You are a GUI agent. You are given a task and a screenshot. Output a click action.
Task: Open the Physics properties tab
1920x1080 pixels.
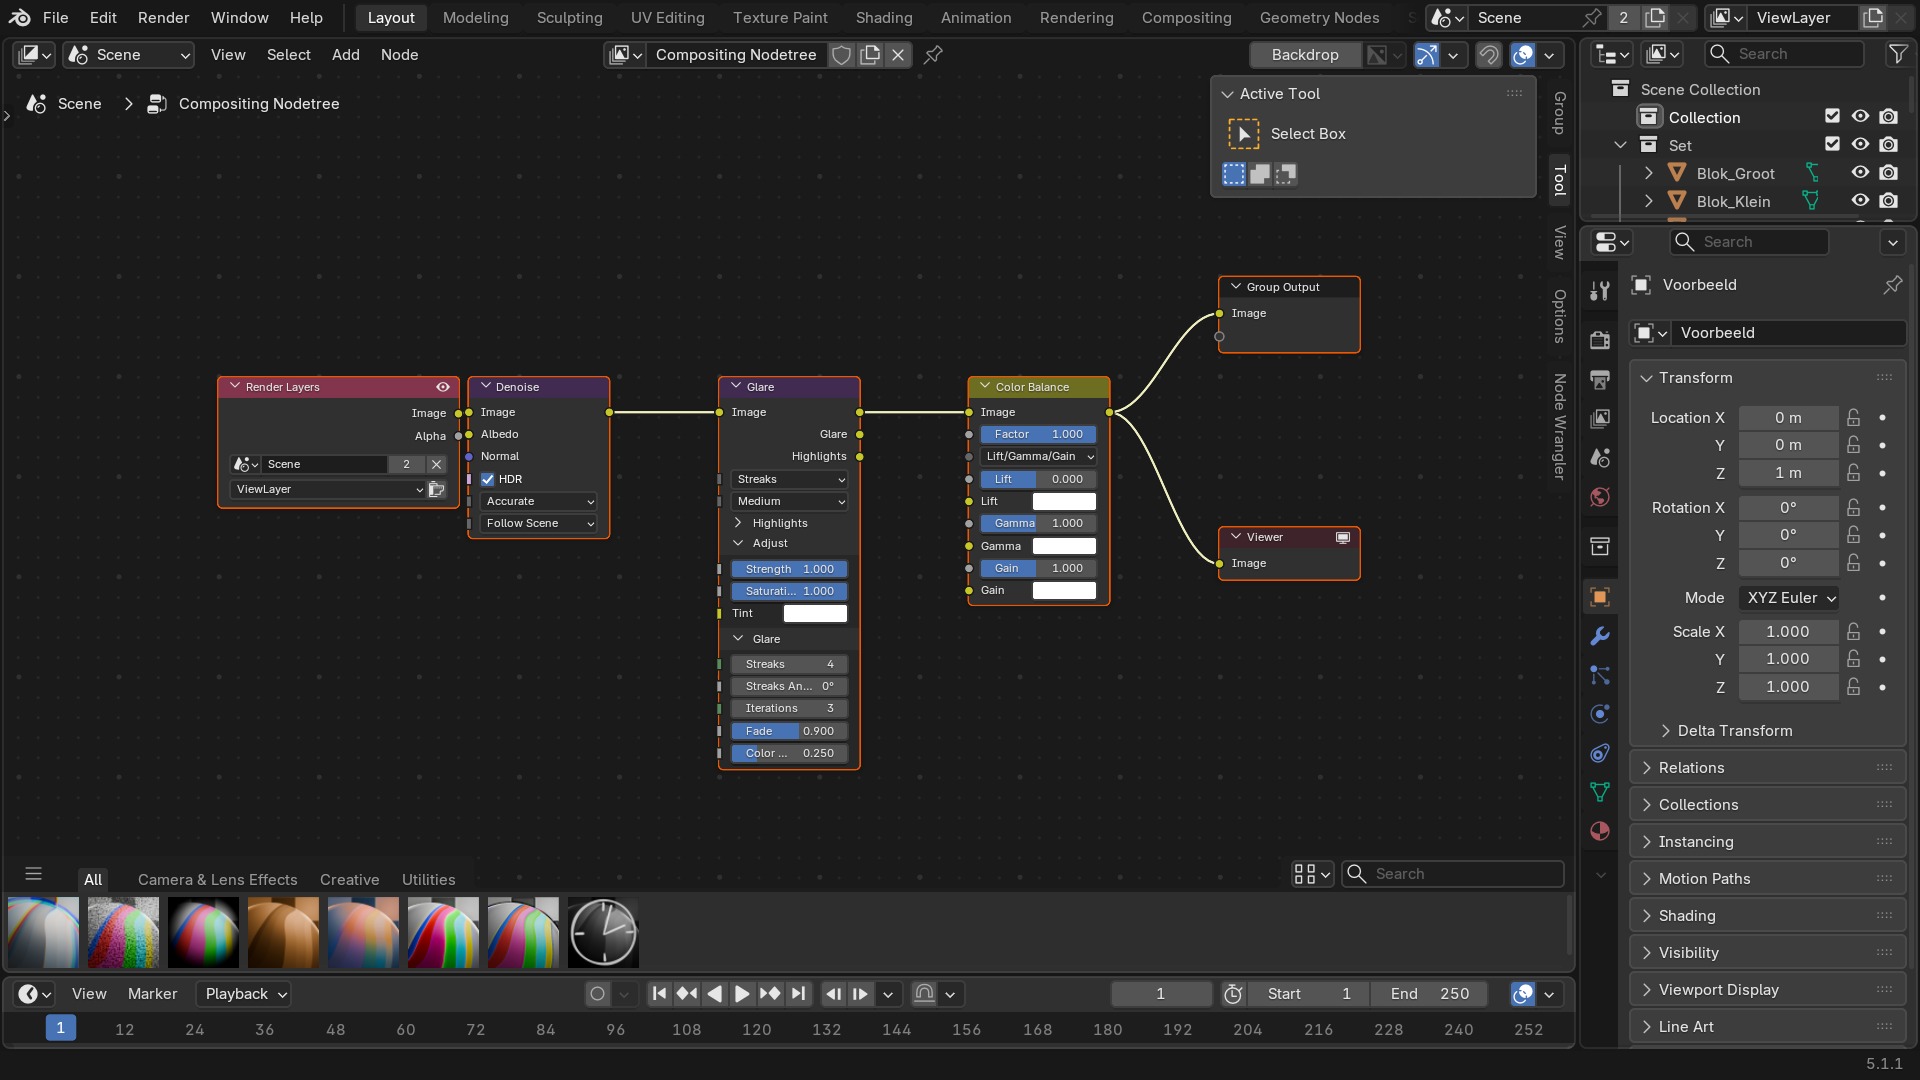click(1600, 714)
